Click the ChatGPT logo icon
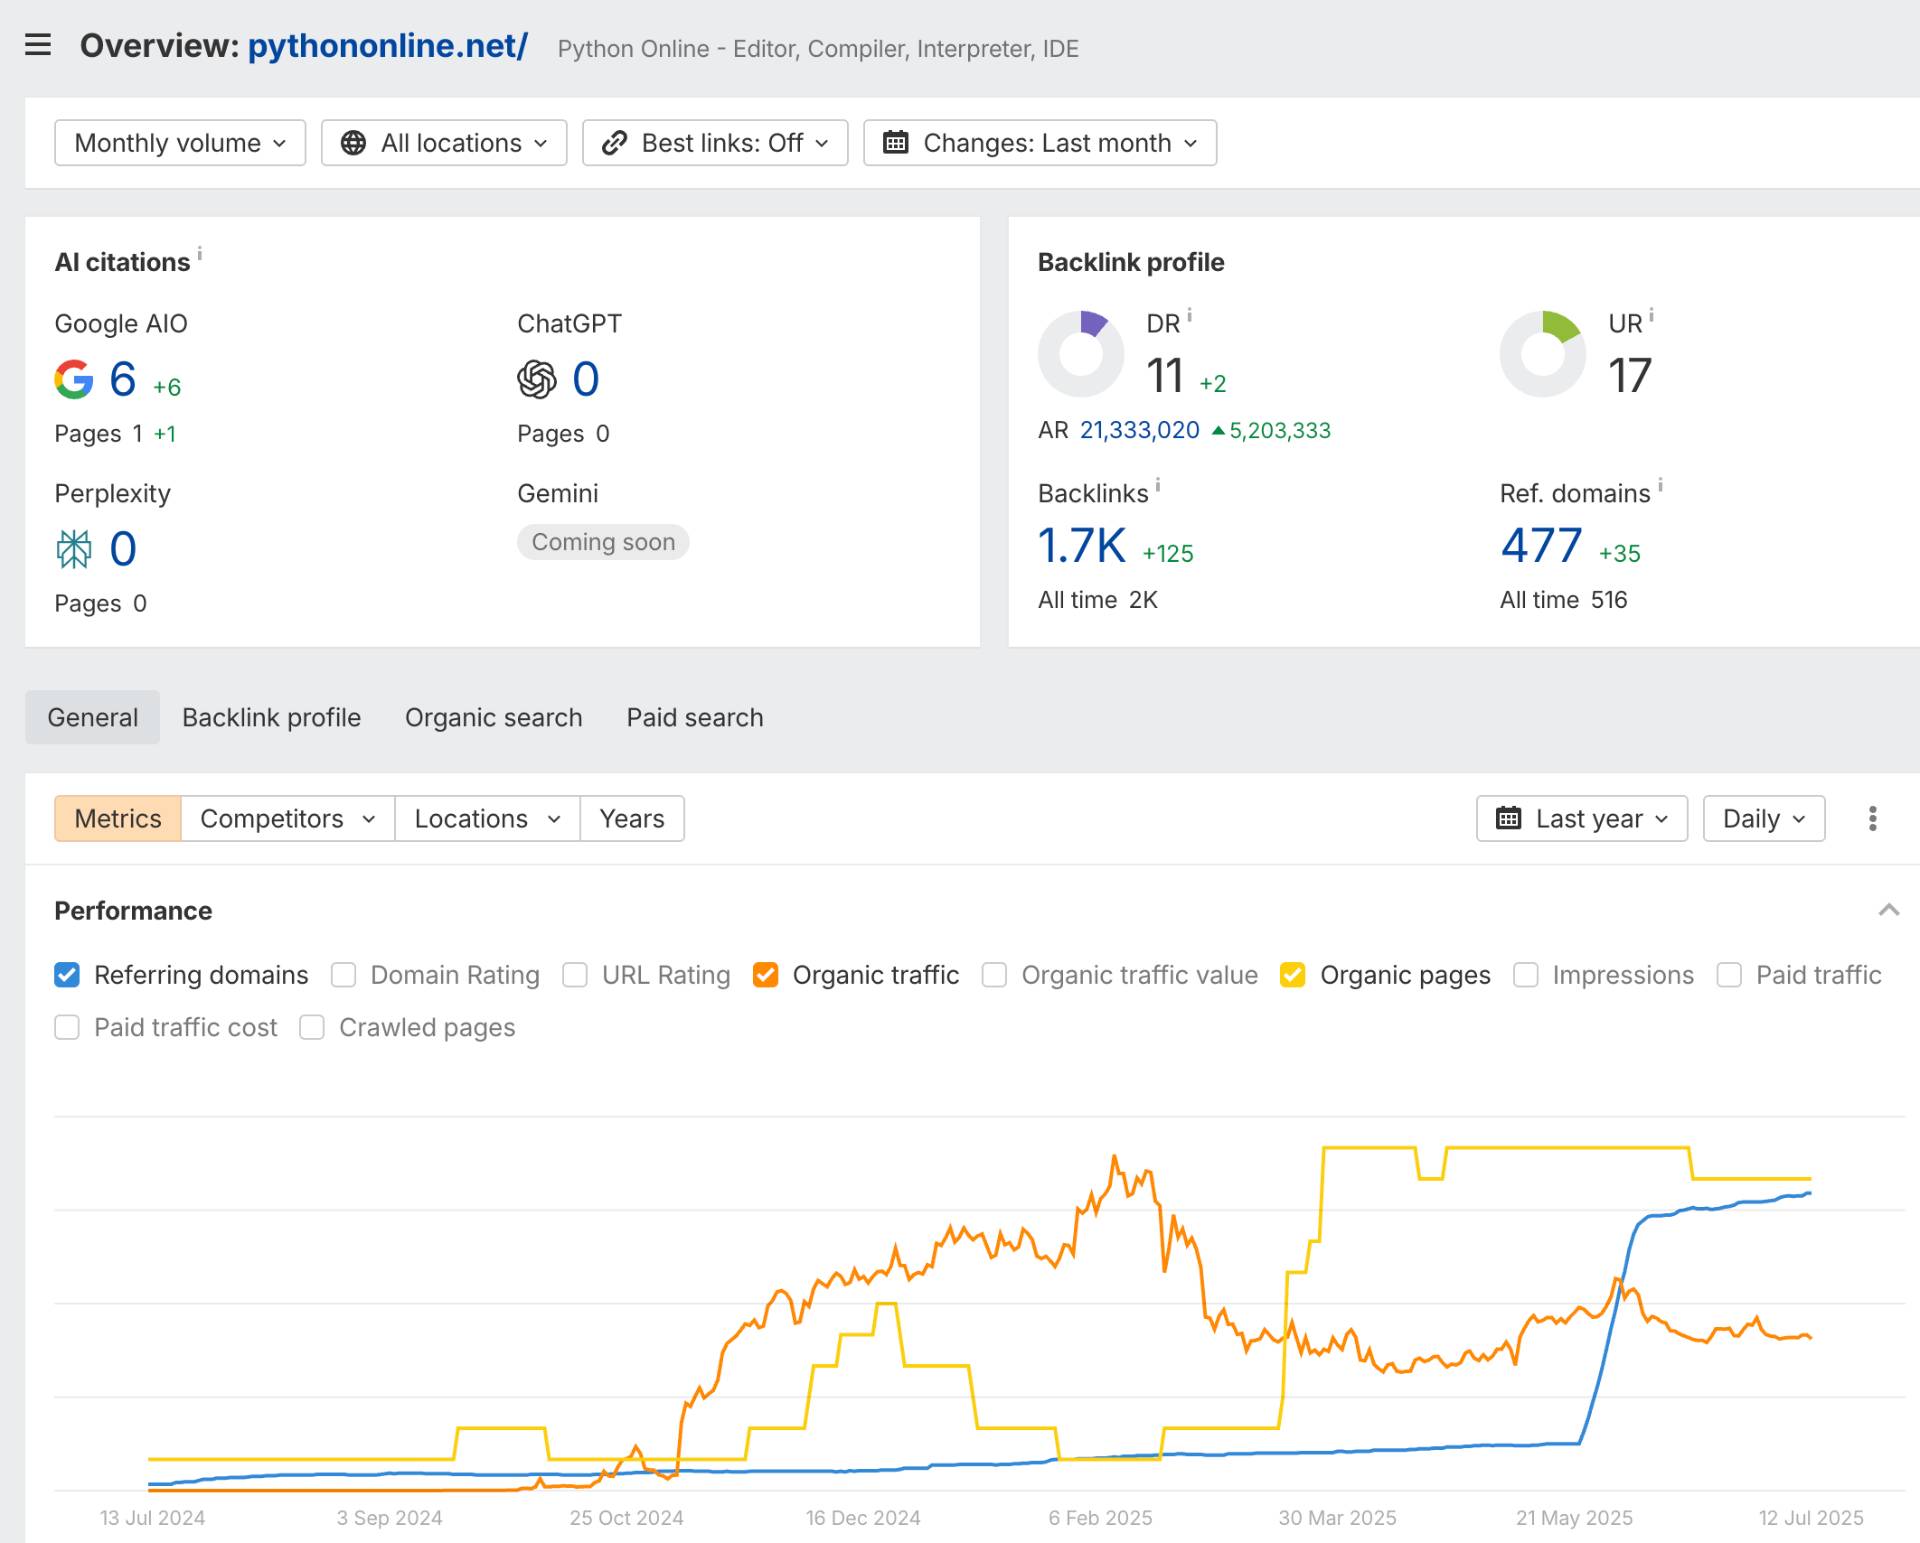 [537, 379]
